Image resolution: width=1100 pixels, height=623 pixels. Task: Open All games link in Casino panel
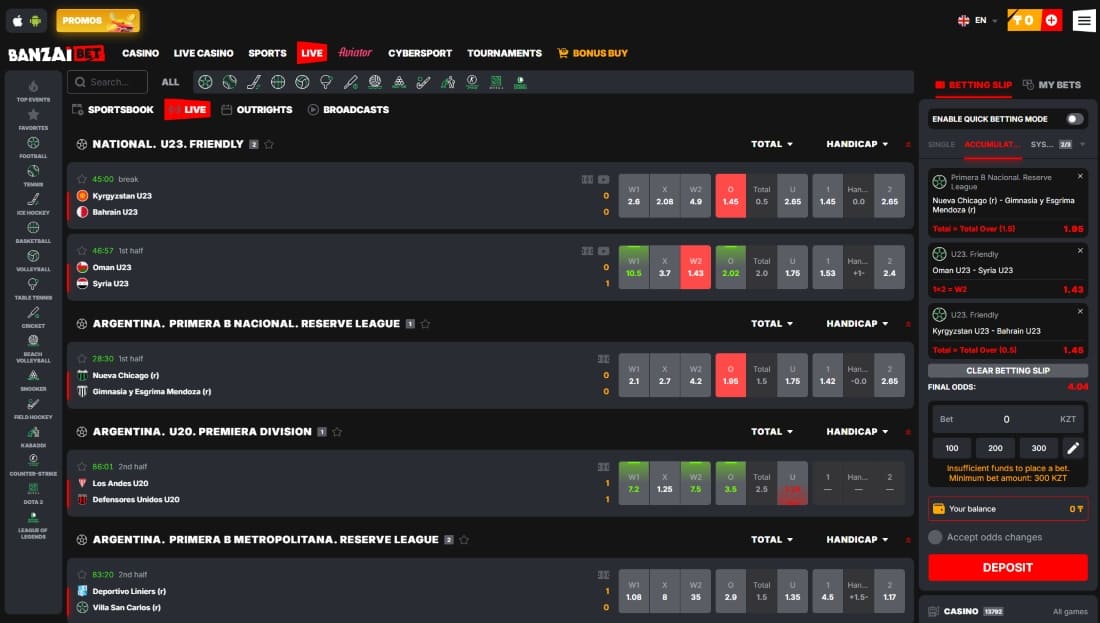1070,612
